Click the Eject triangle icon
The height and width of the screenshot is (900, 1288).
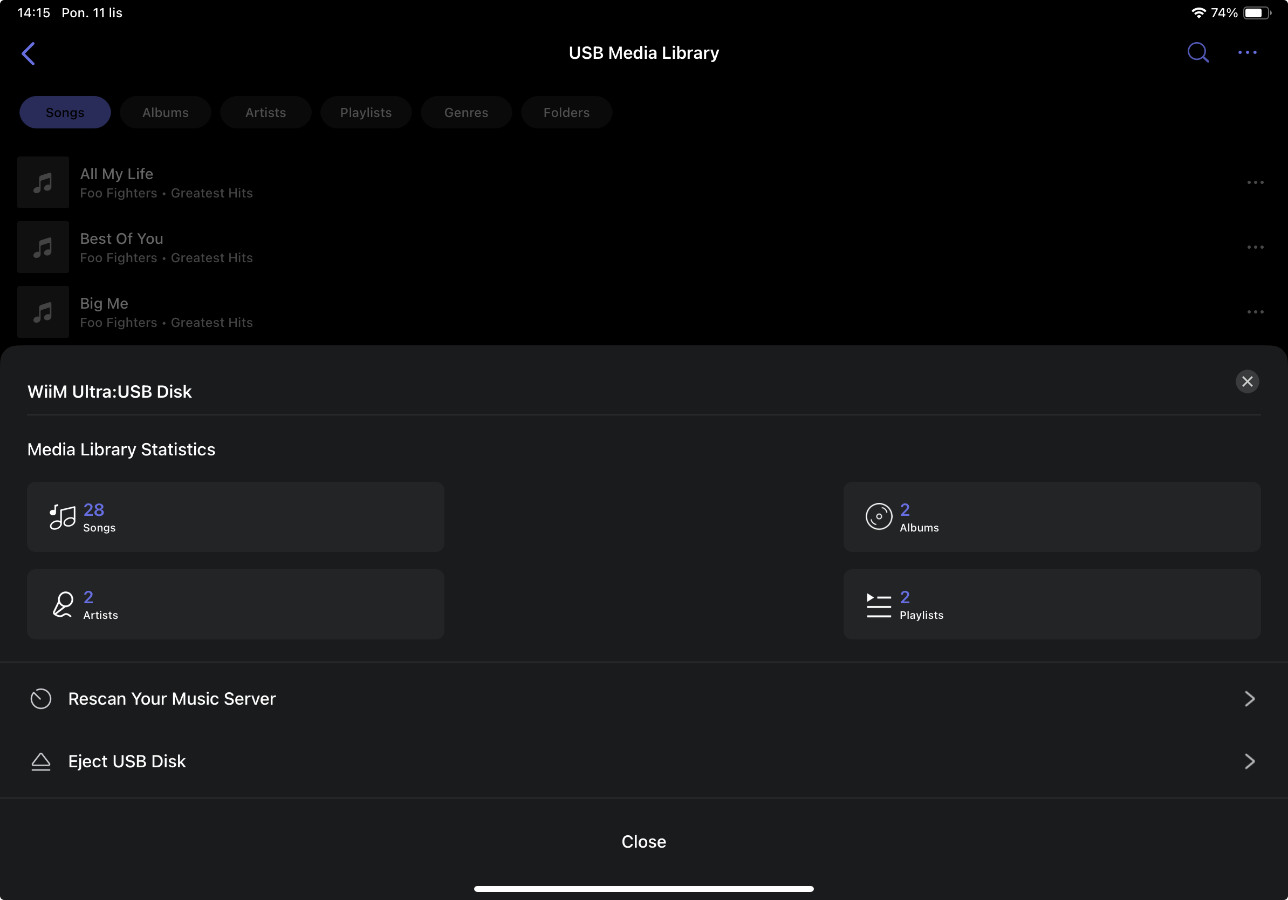(41, 762)
